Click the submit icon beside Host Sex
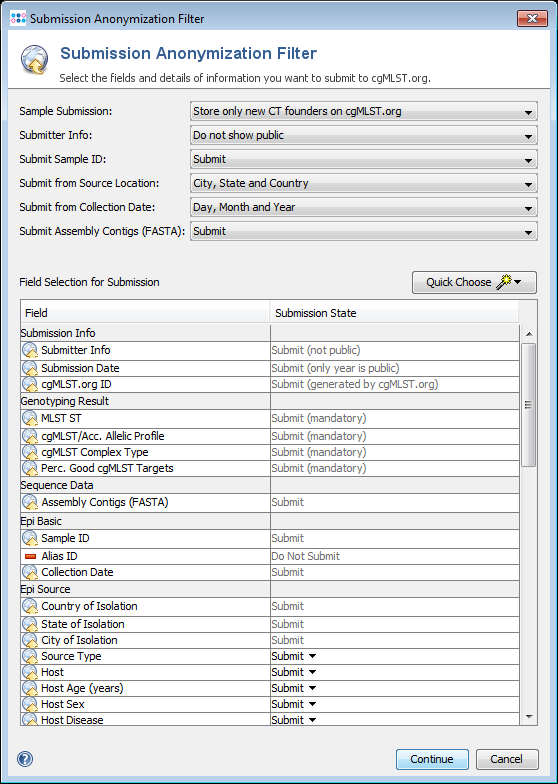 30,704
